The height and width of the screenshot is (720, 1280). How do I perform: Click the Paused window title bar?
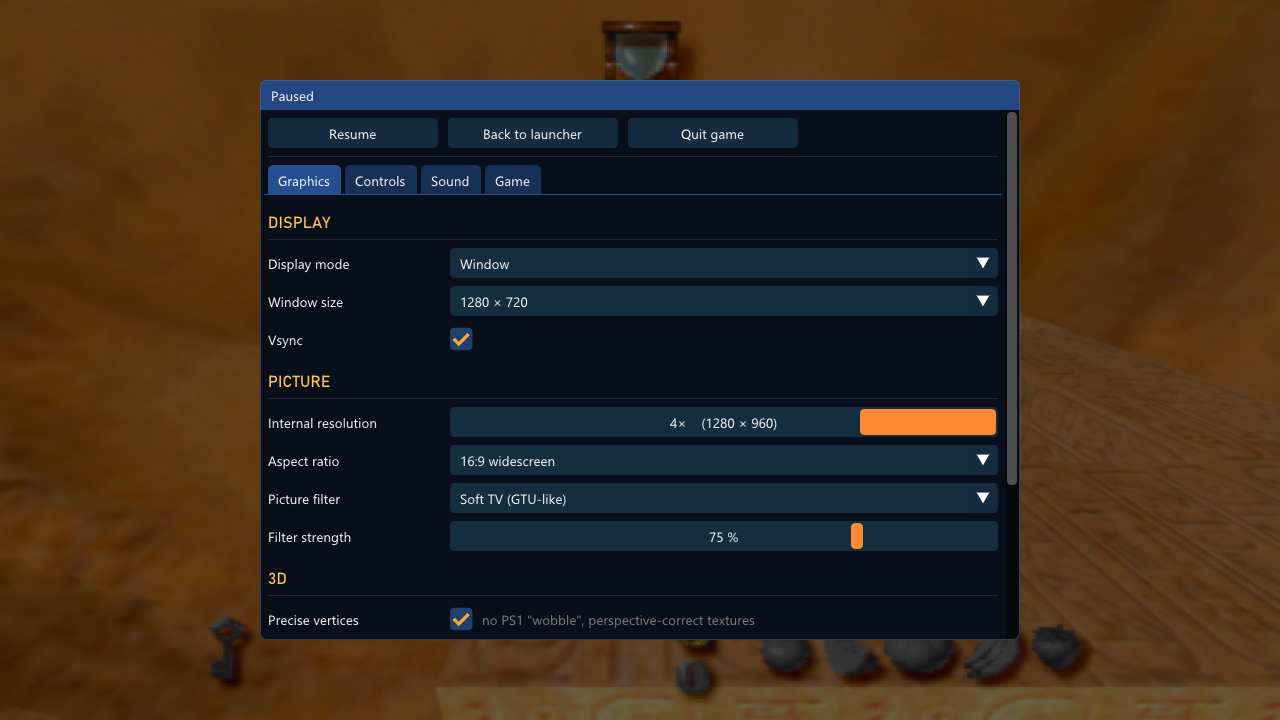(x=640, y=96)
